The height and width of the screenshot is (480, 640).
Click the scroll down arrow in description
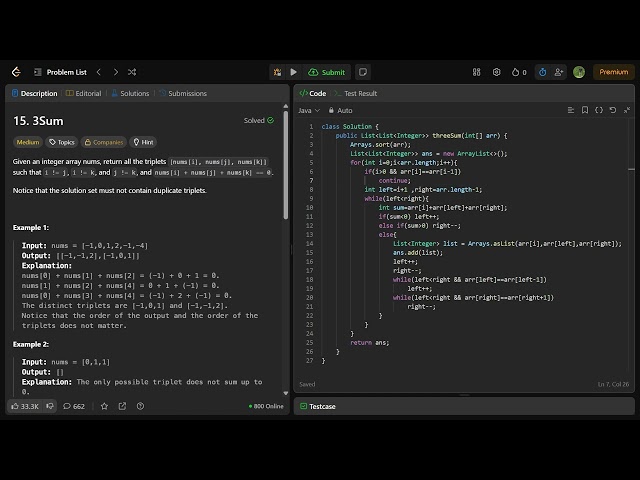[286, 393]
